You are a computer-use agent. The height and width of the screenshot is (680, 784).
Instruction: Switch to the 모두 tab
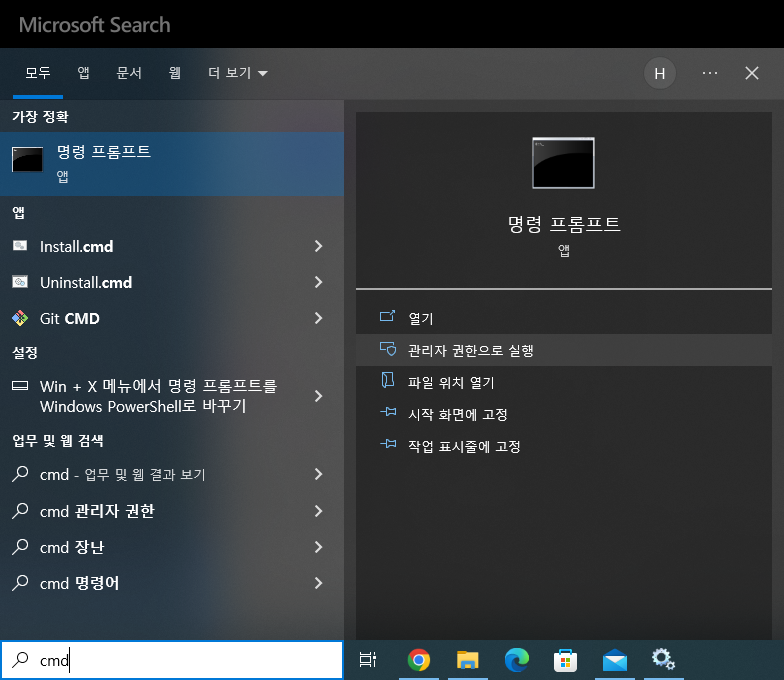[38, 74]
